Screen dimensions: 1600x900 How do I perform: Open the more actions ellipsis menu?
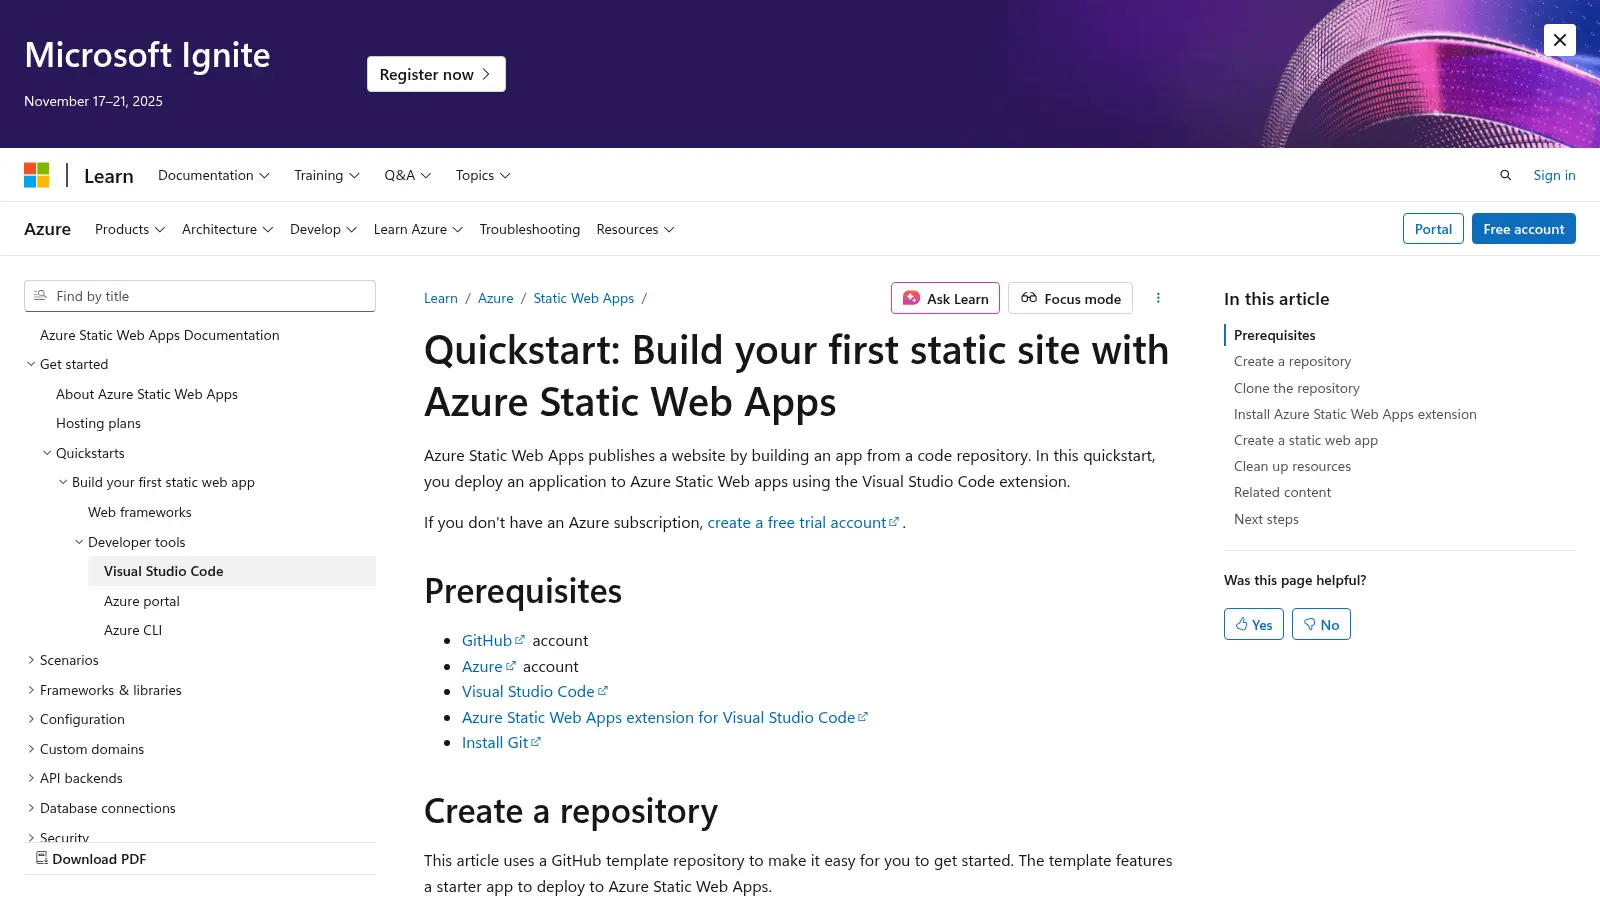pos(1158,298)
